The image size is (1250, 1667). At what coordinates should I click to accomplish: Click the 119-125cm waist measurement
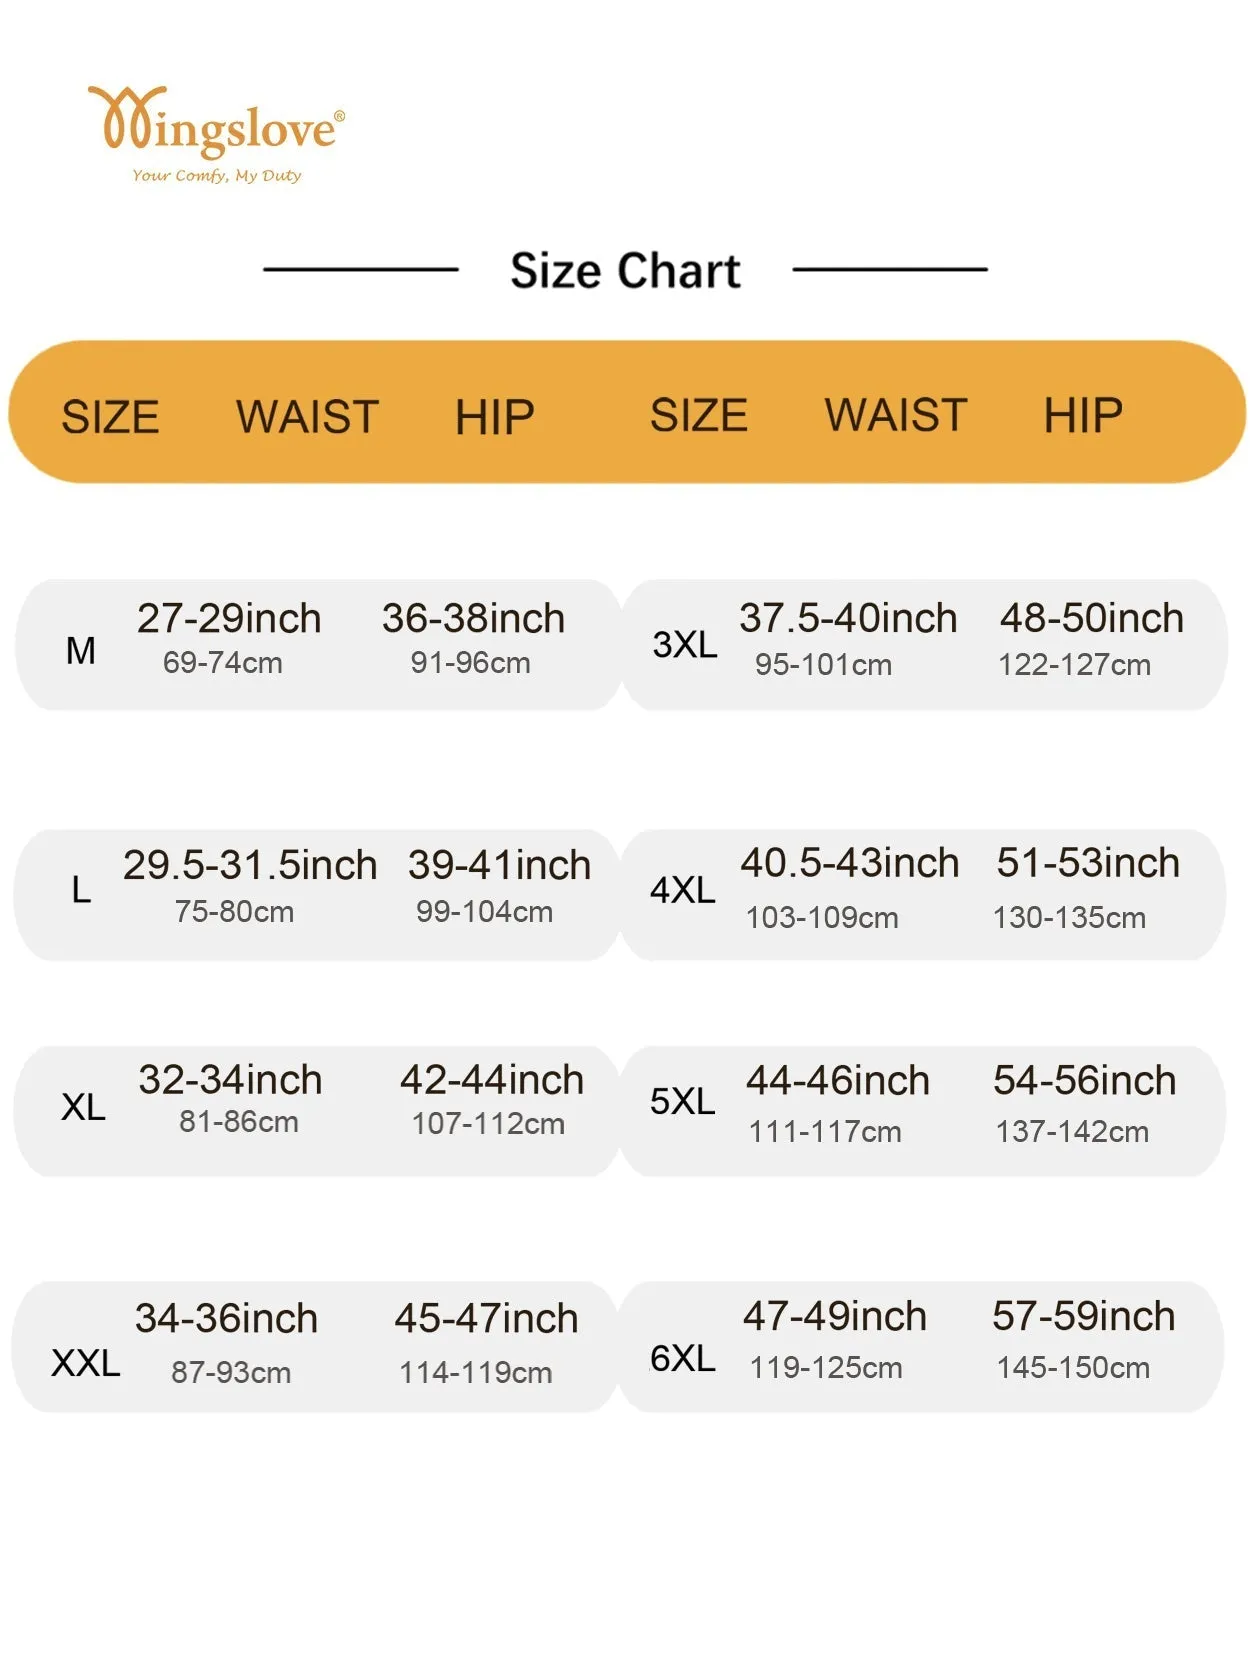[x=826, y=1368]
